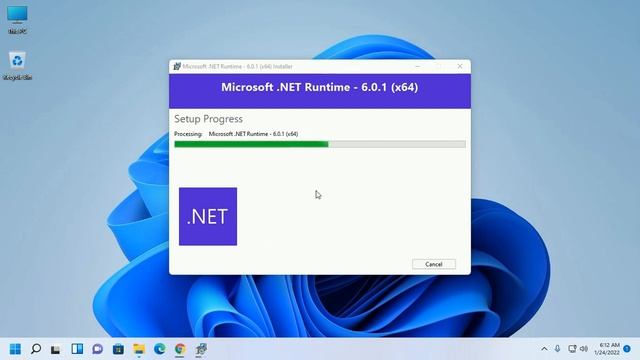The image size is (640, 360).
Task: Open File Explorer from the taskbar
Action: point(139,349)
